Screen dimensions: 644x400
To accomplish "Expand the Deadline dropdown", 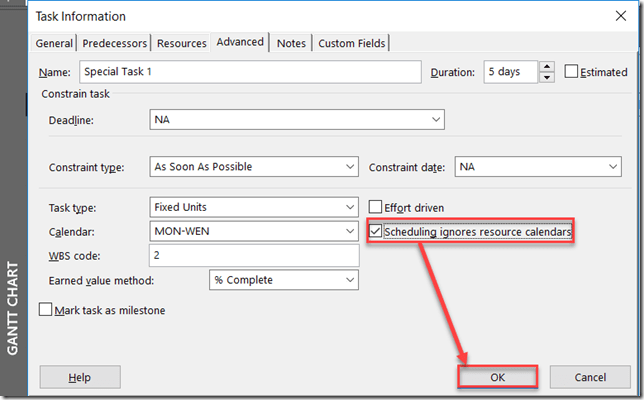I will (x=435, y=120).
